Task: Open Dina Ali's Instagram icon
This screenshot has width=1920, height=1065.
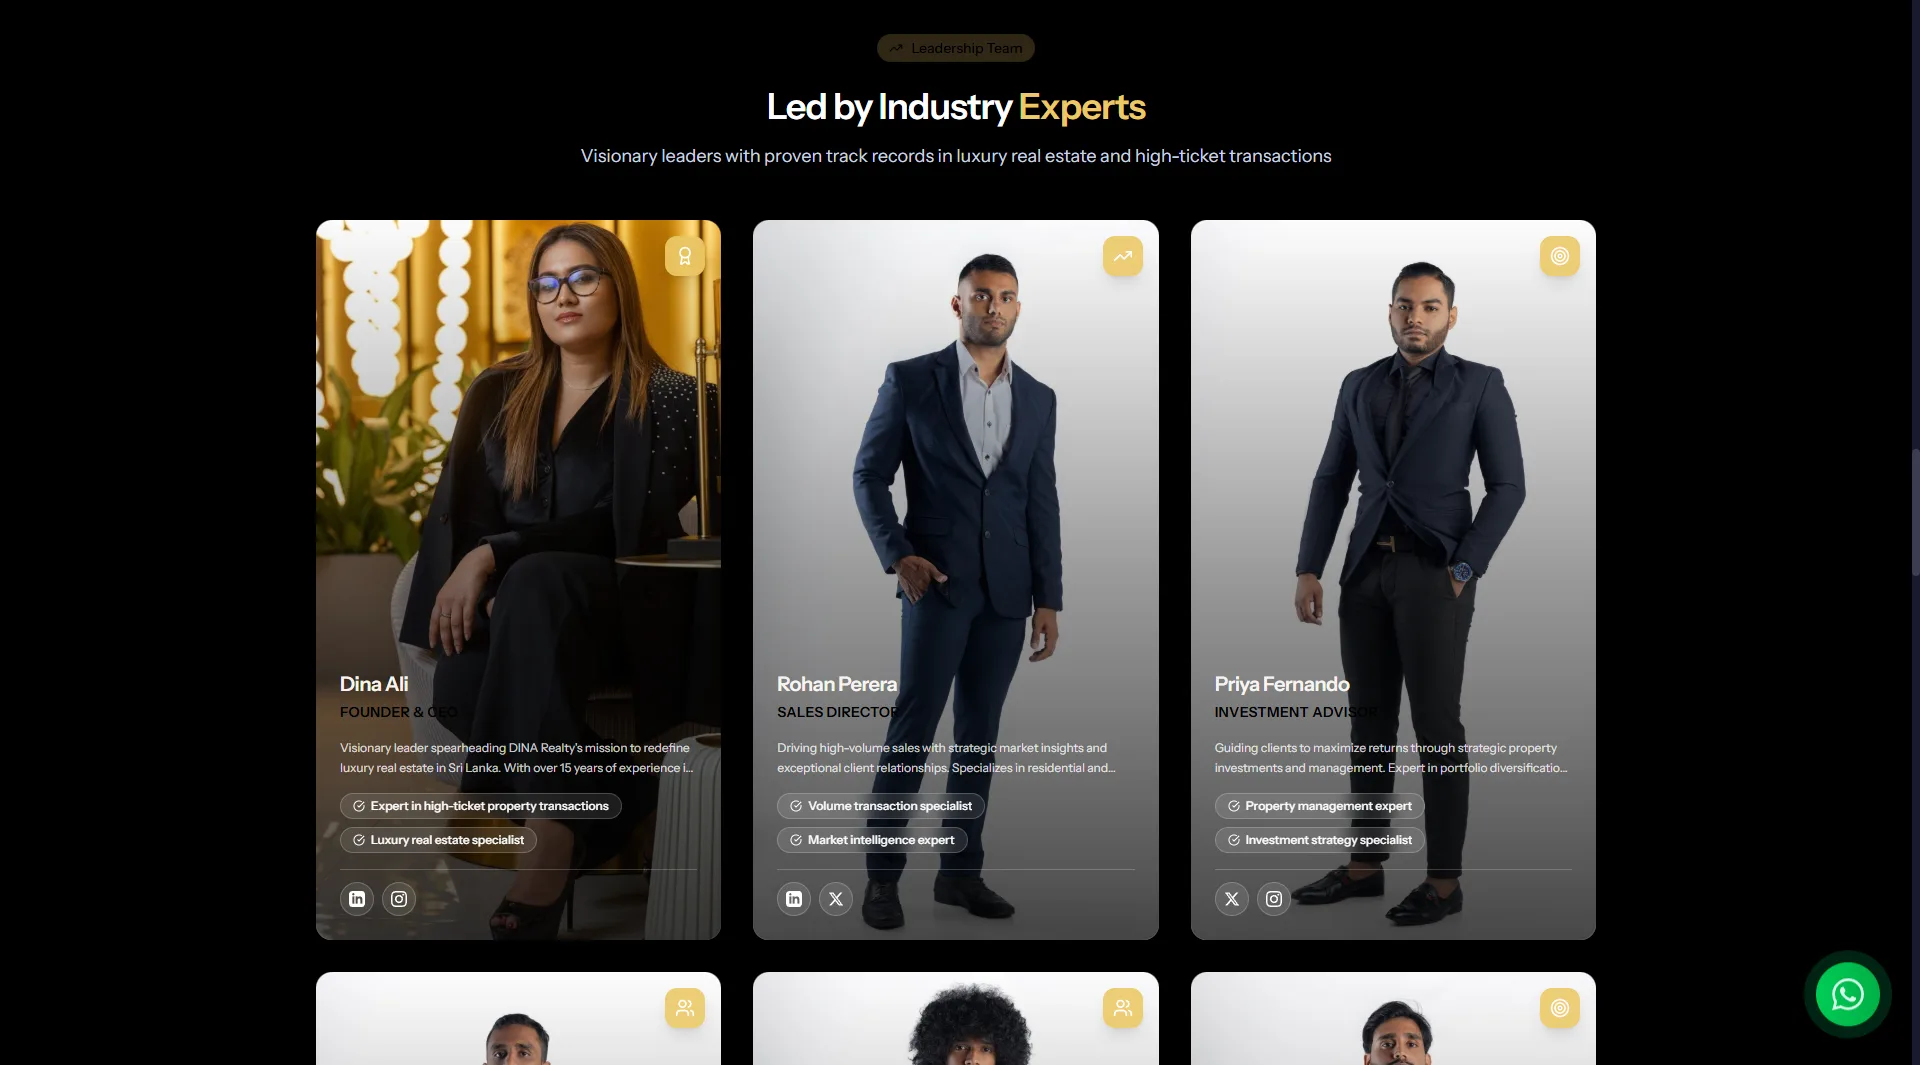Action: (x=399, y=899)
